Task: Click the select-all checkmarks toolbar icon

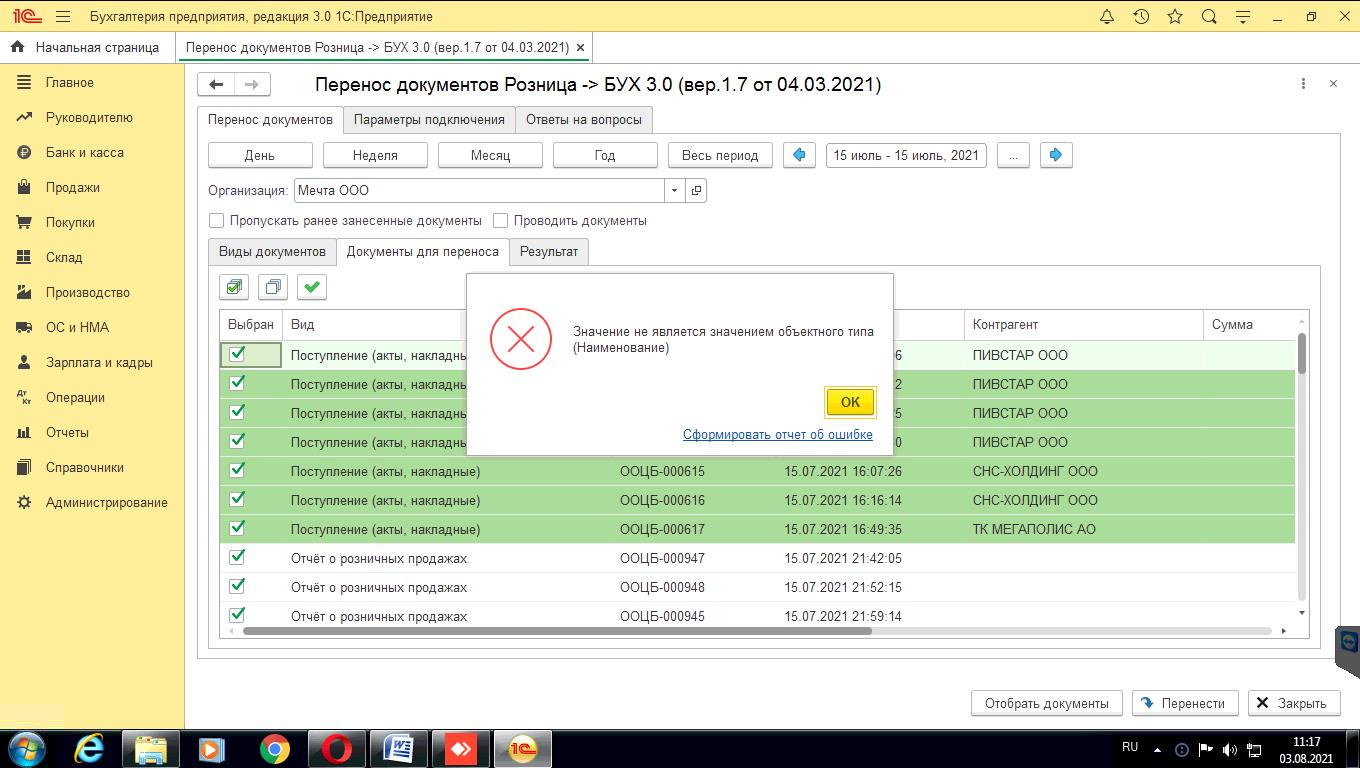Action: click(234, 287)
